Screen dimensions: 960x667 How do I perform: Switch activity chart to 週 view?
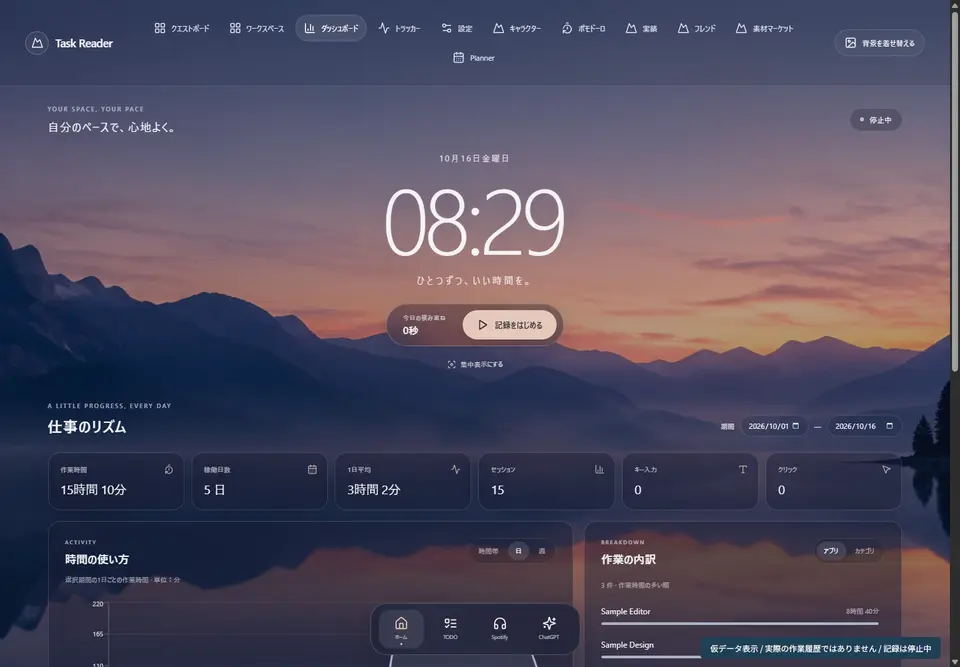(542, 551)
